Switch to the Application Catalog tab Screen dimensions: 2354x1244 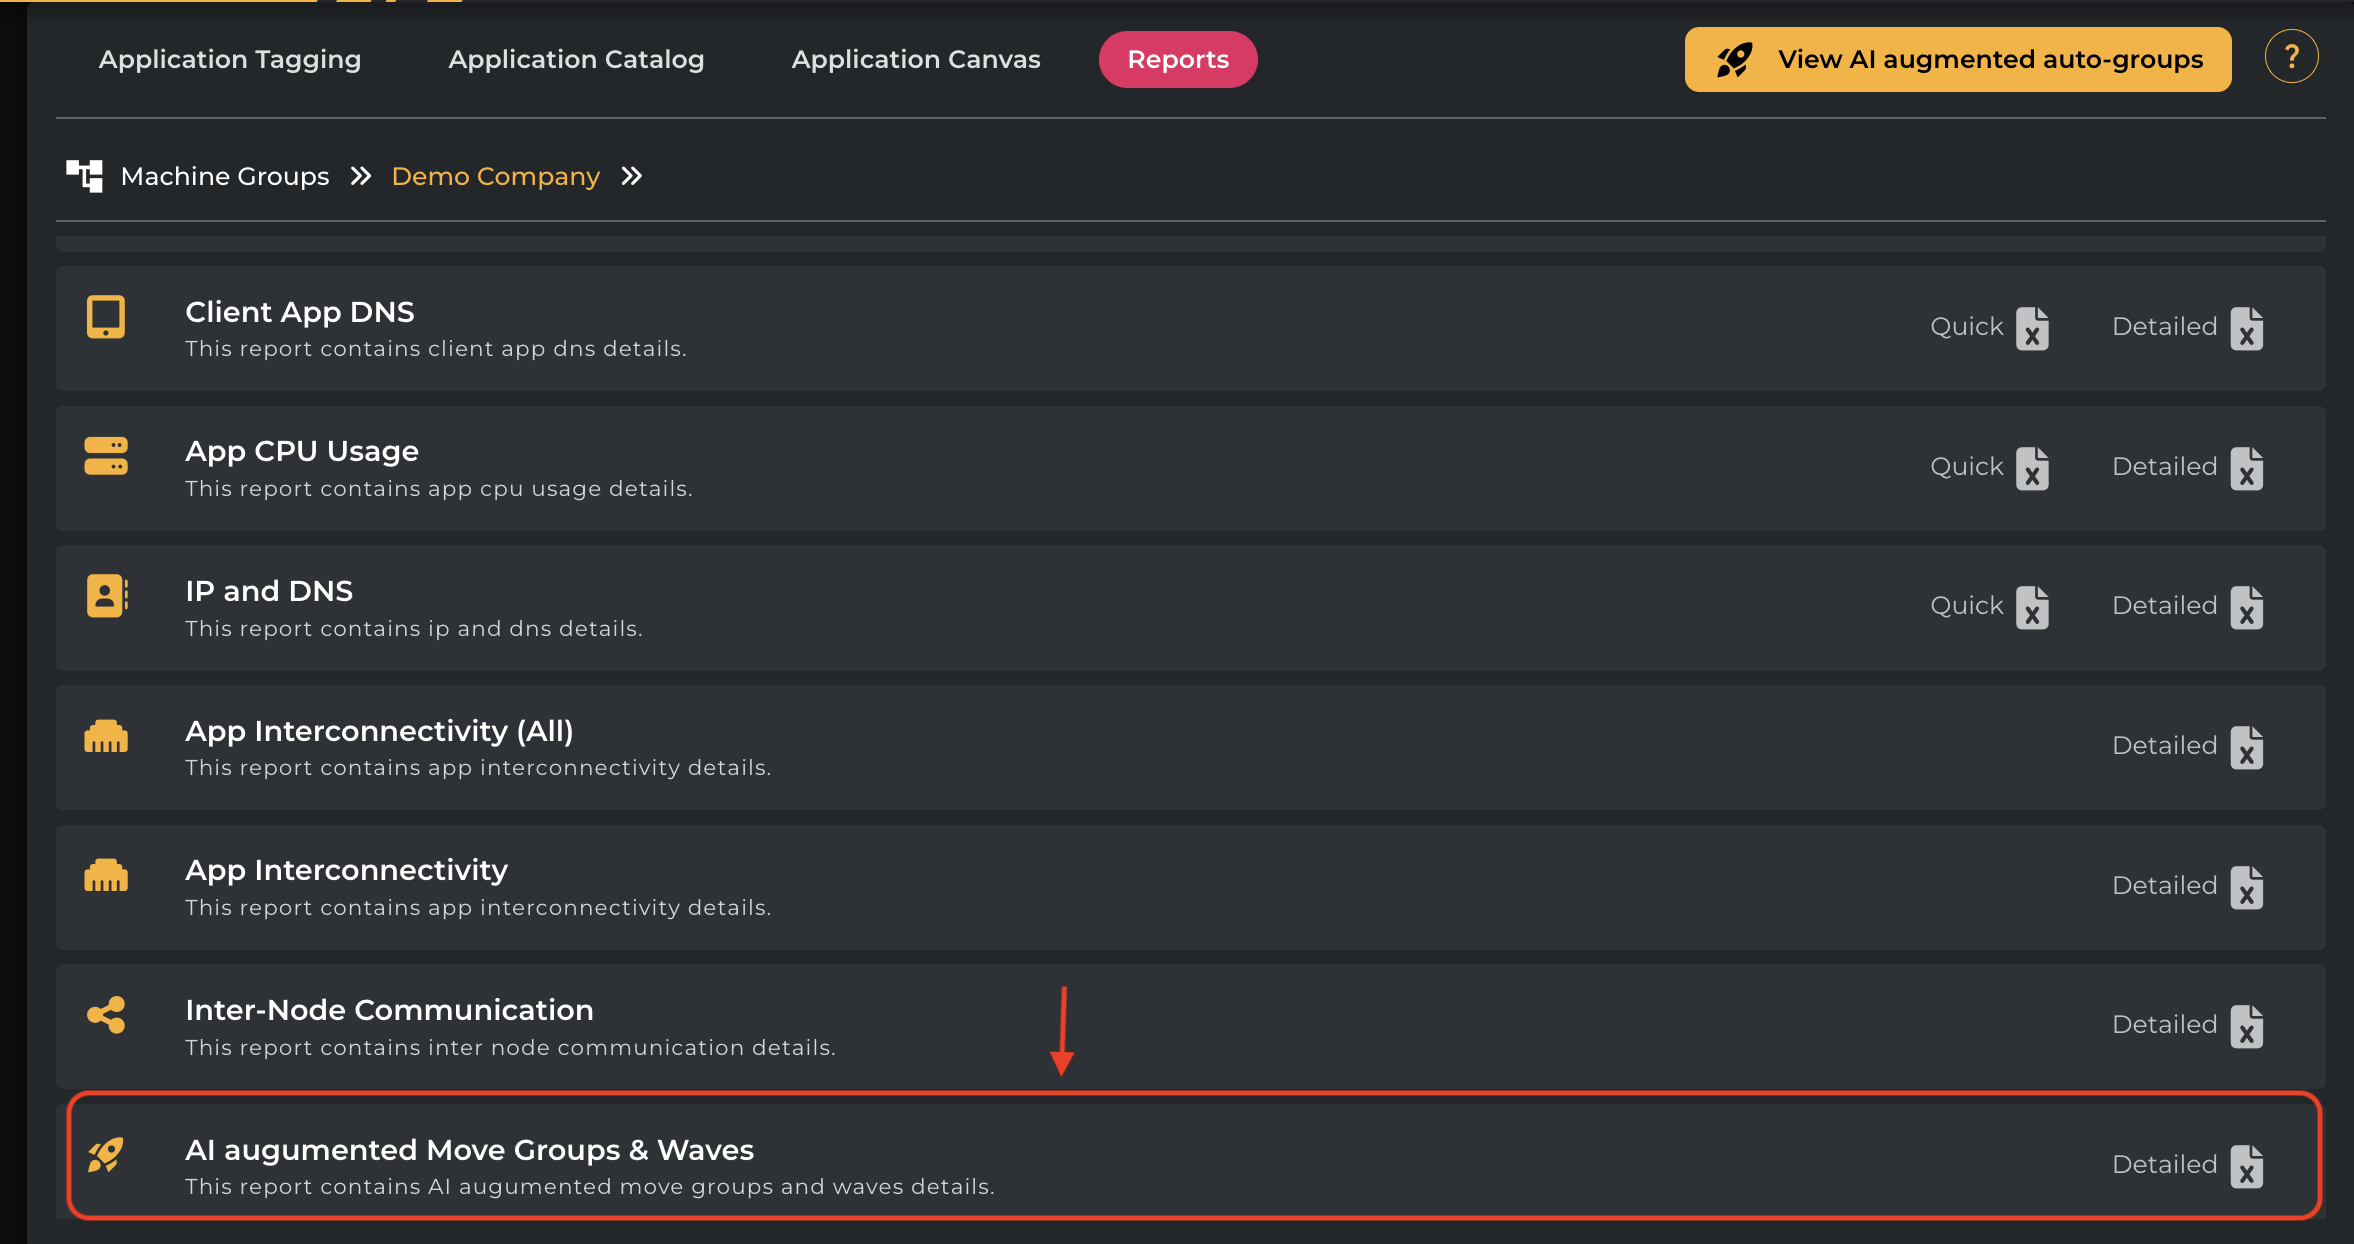click(576, 59)
